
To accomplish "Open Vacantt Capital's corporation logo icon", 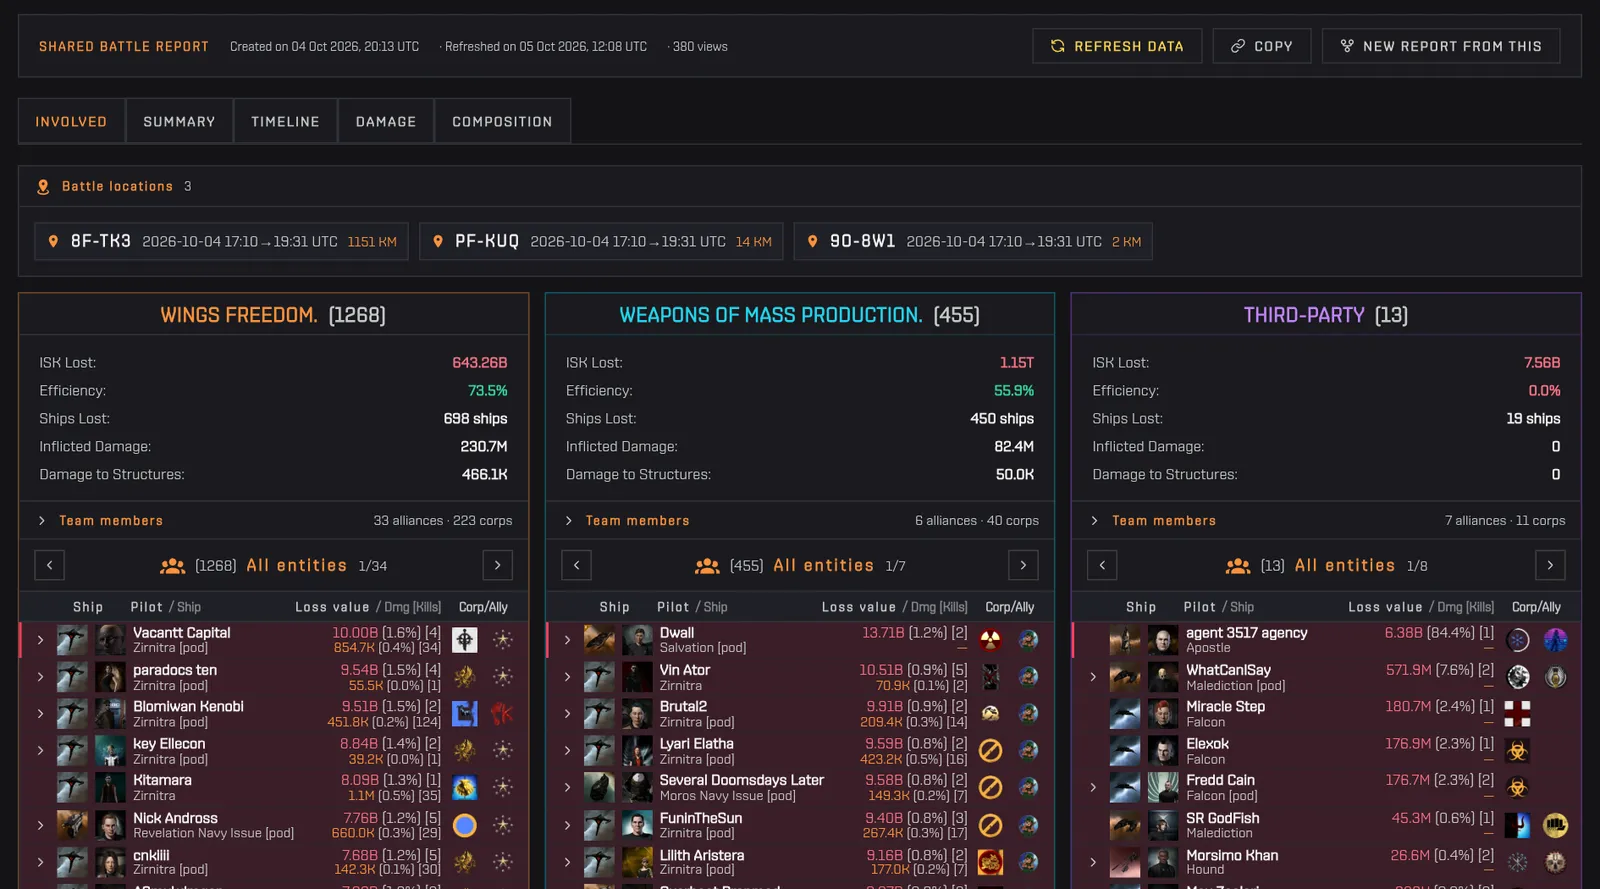I will tap(464, 640).
